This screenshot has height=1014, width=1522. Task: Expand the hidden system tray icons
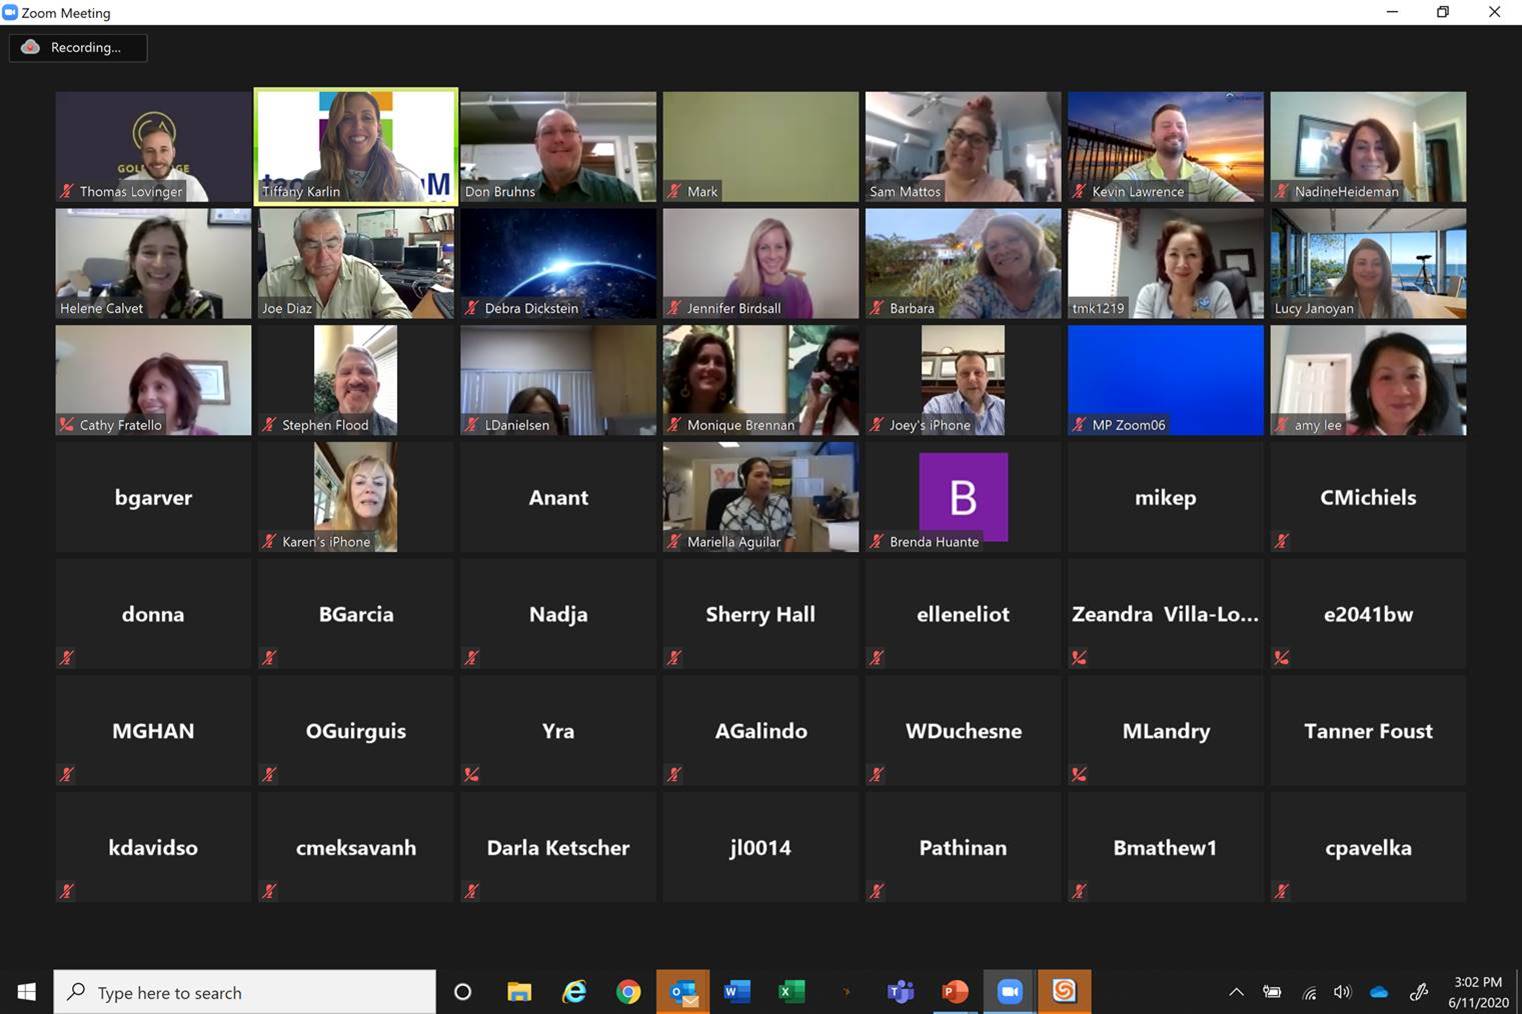(1236, 992)
